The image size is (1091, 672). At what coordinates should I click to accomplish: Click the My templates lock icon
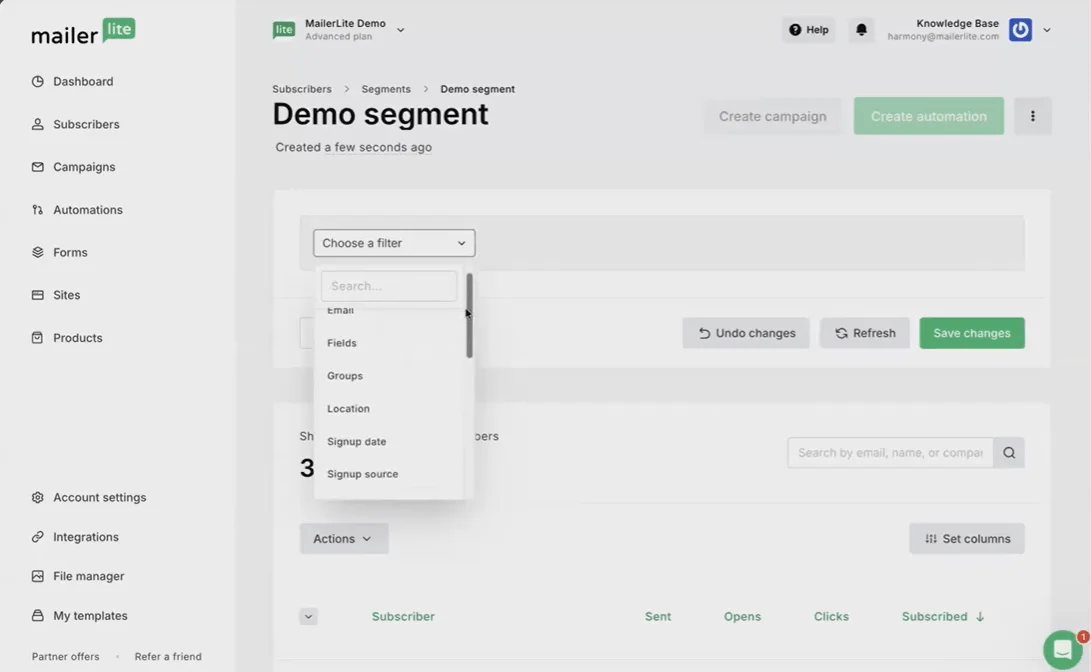pos(38,616)
